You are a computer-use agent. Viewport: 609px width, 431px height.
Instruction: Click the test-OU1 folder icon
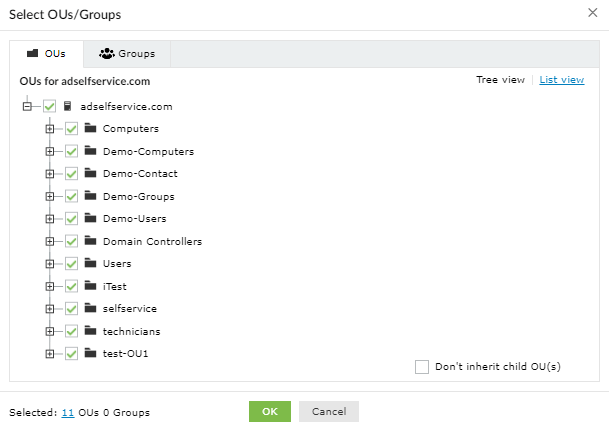point(90,354)
